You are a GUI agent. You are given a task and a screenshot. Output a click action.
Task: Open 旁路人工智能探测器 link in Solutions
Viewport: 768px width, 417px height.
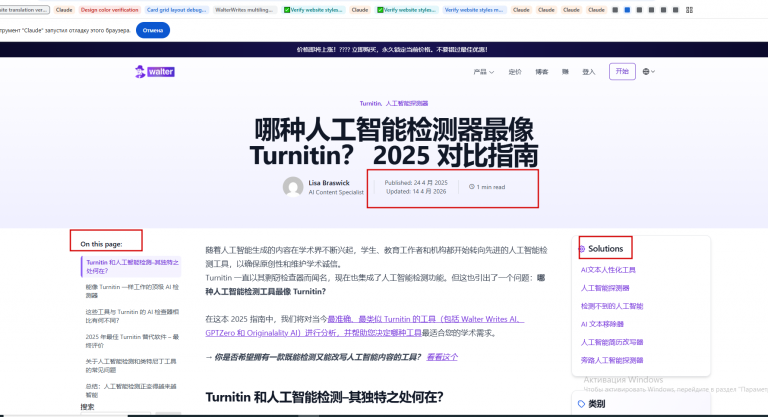(612, 360)
